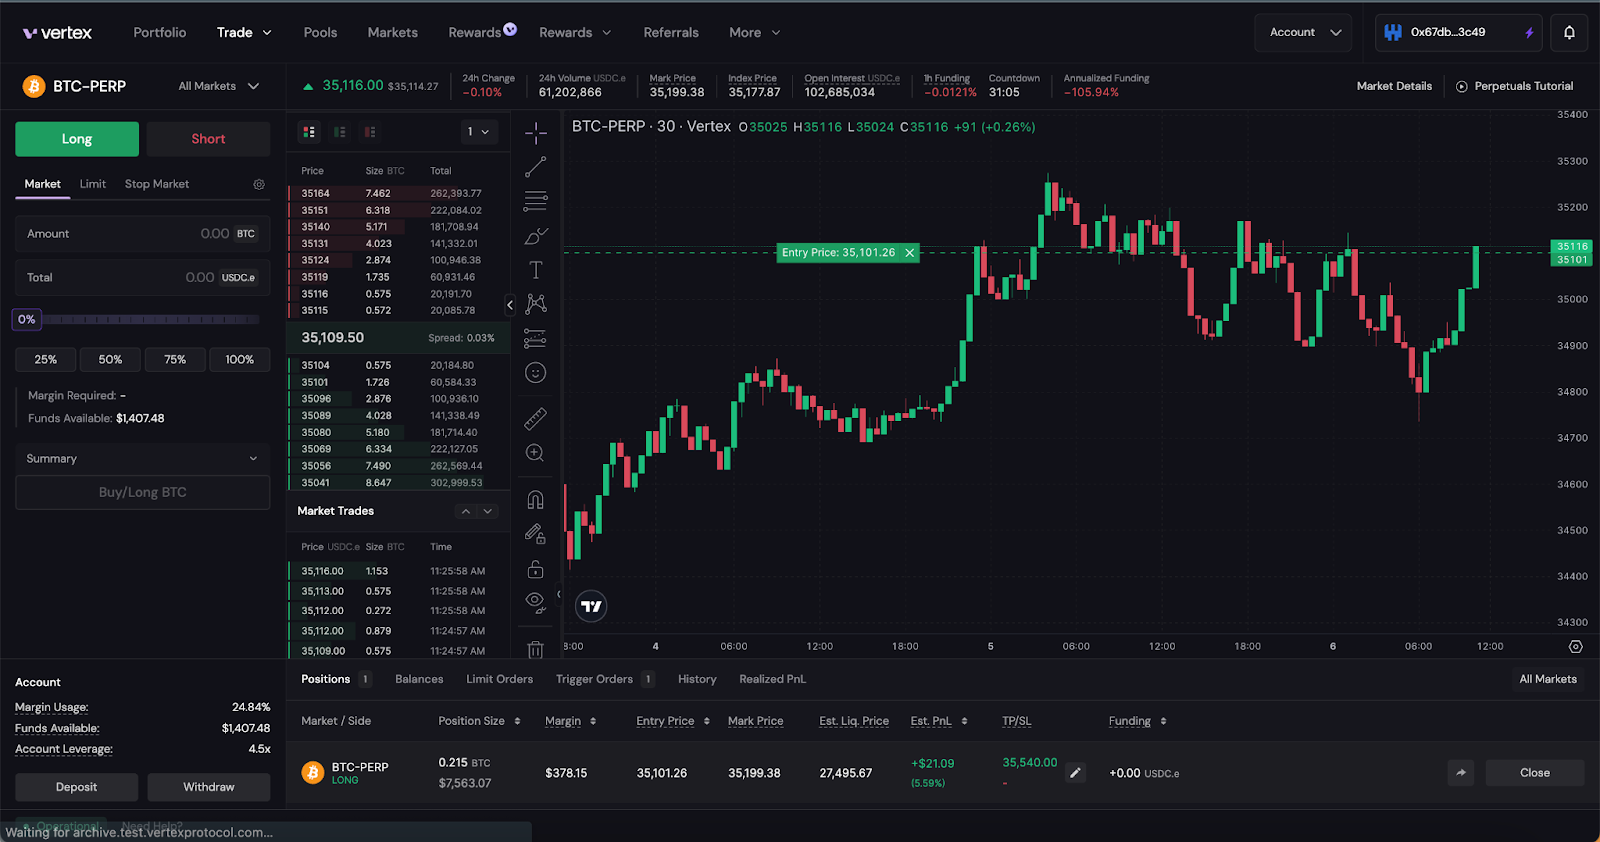The width and height of the screenshot is (1600, 842).
Task: Delete drawings with trash icon
Action: (x=535, y=650)
